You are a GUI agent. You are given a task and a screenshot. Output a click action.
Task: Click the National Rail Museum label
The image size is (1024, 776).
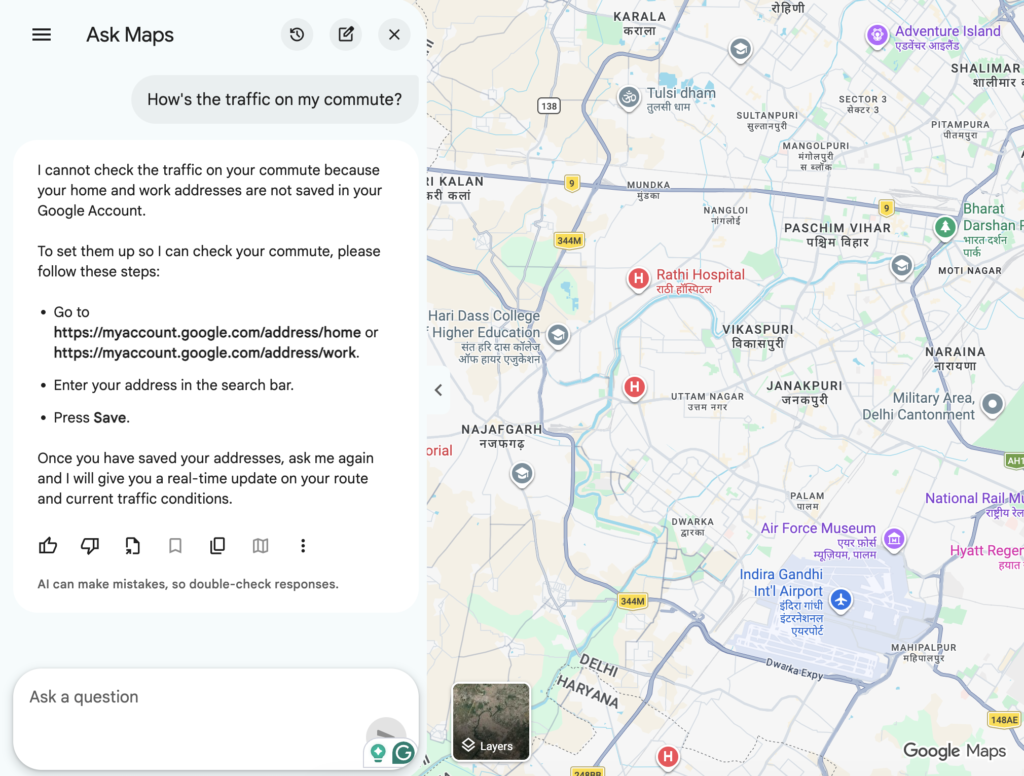click(x=974, y=505)
